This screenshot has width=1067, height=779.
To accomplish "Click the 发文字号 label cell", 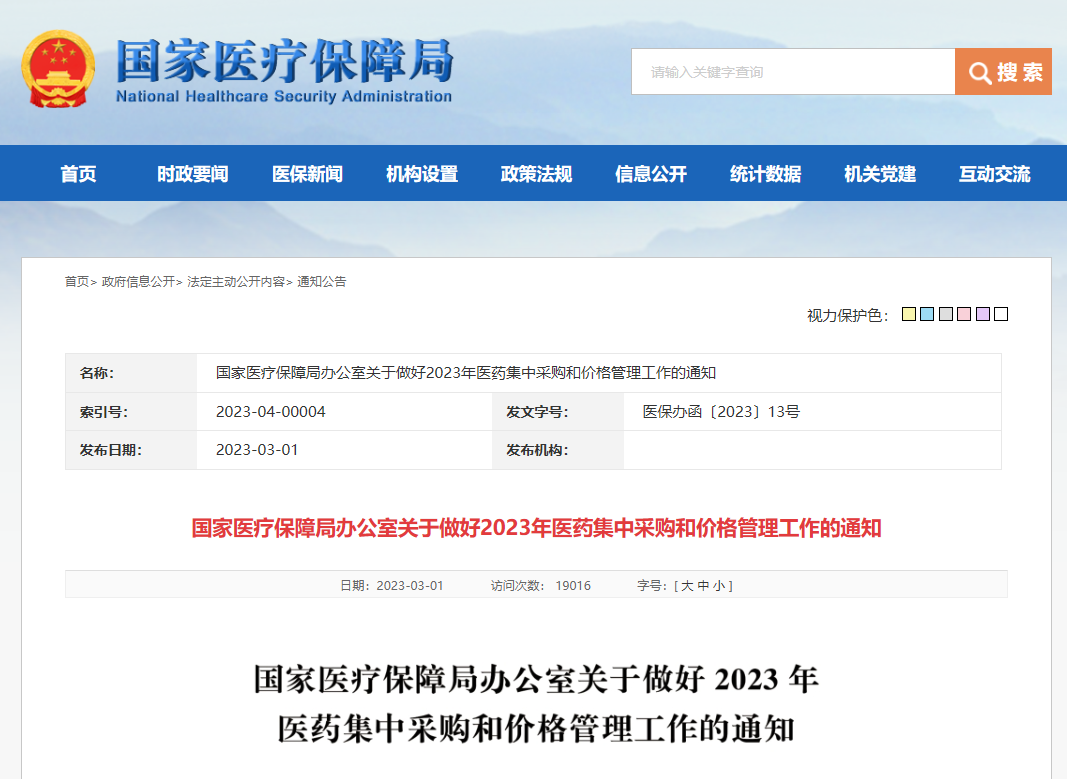I will [557, 412].
